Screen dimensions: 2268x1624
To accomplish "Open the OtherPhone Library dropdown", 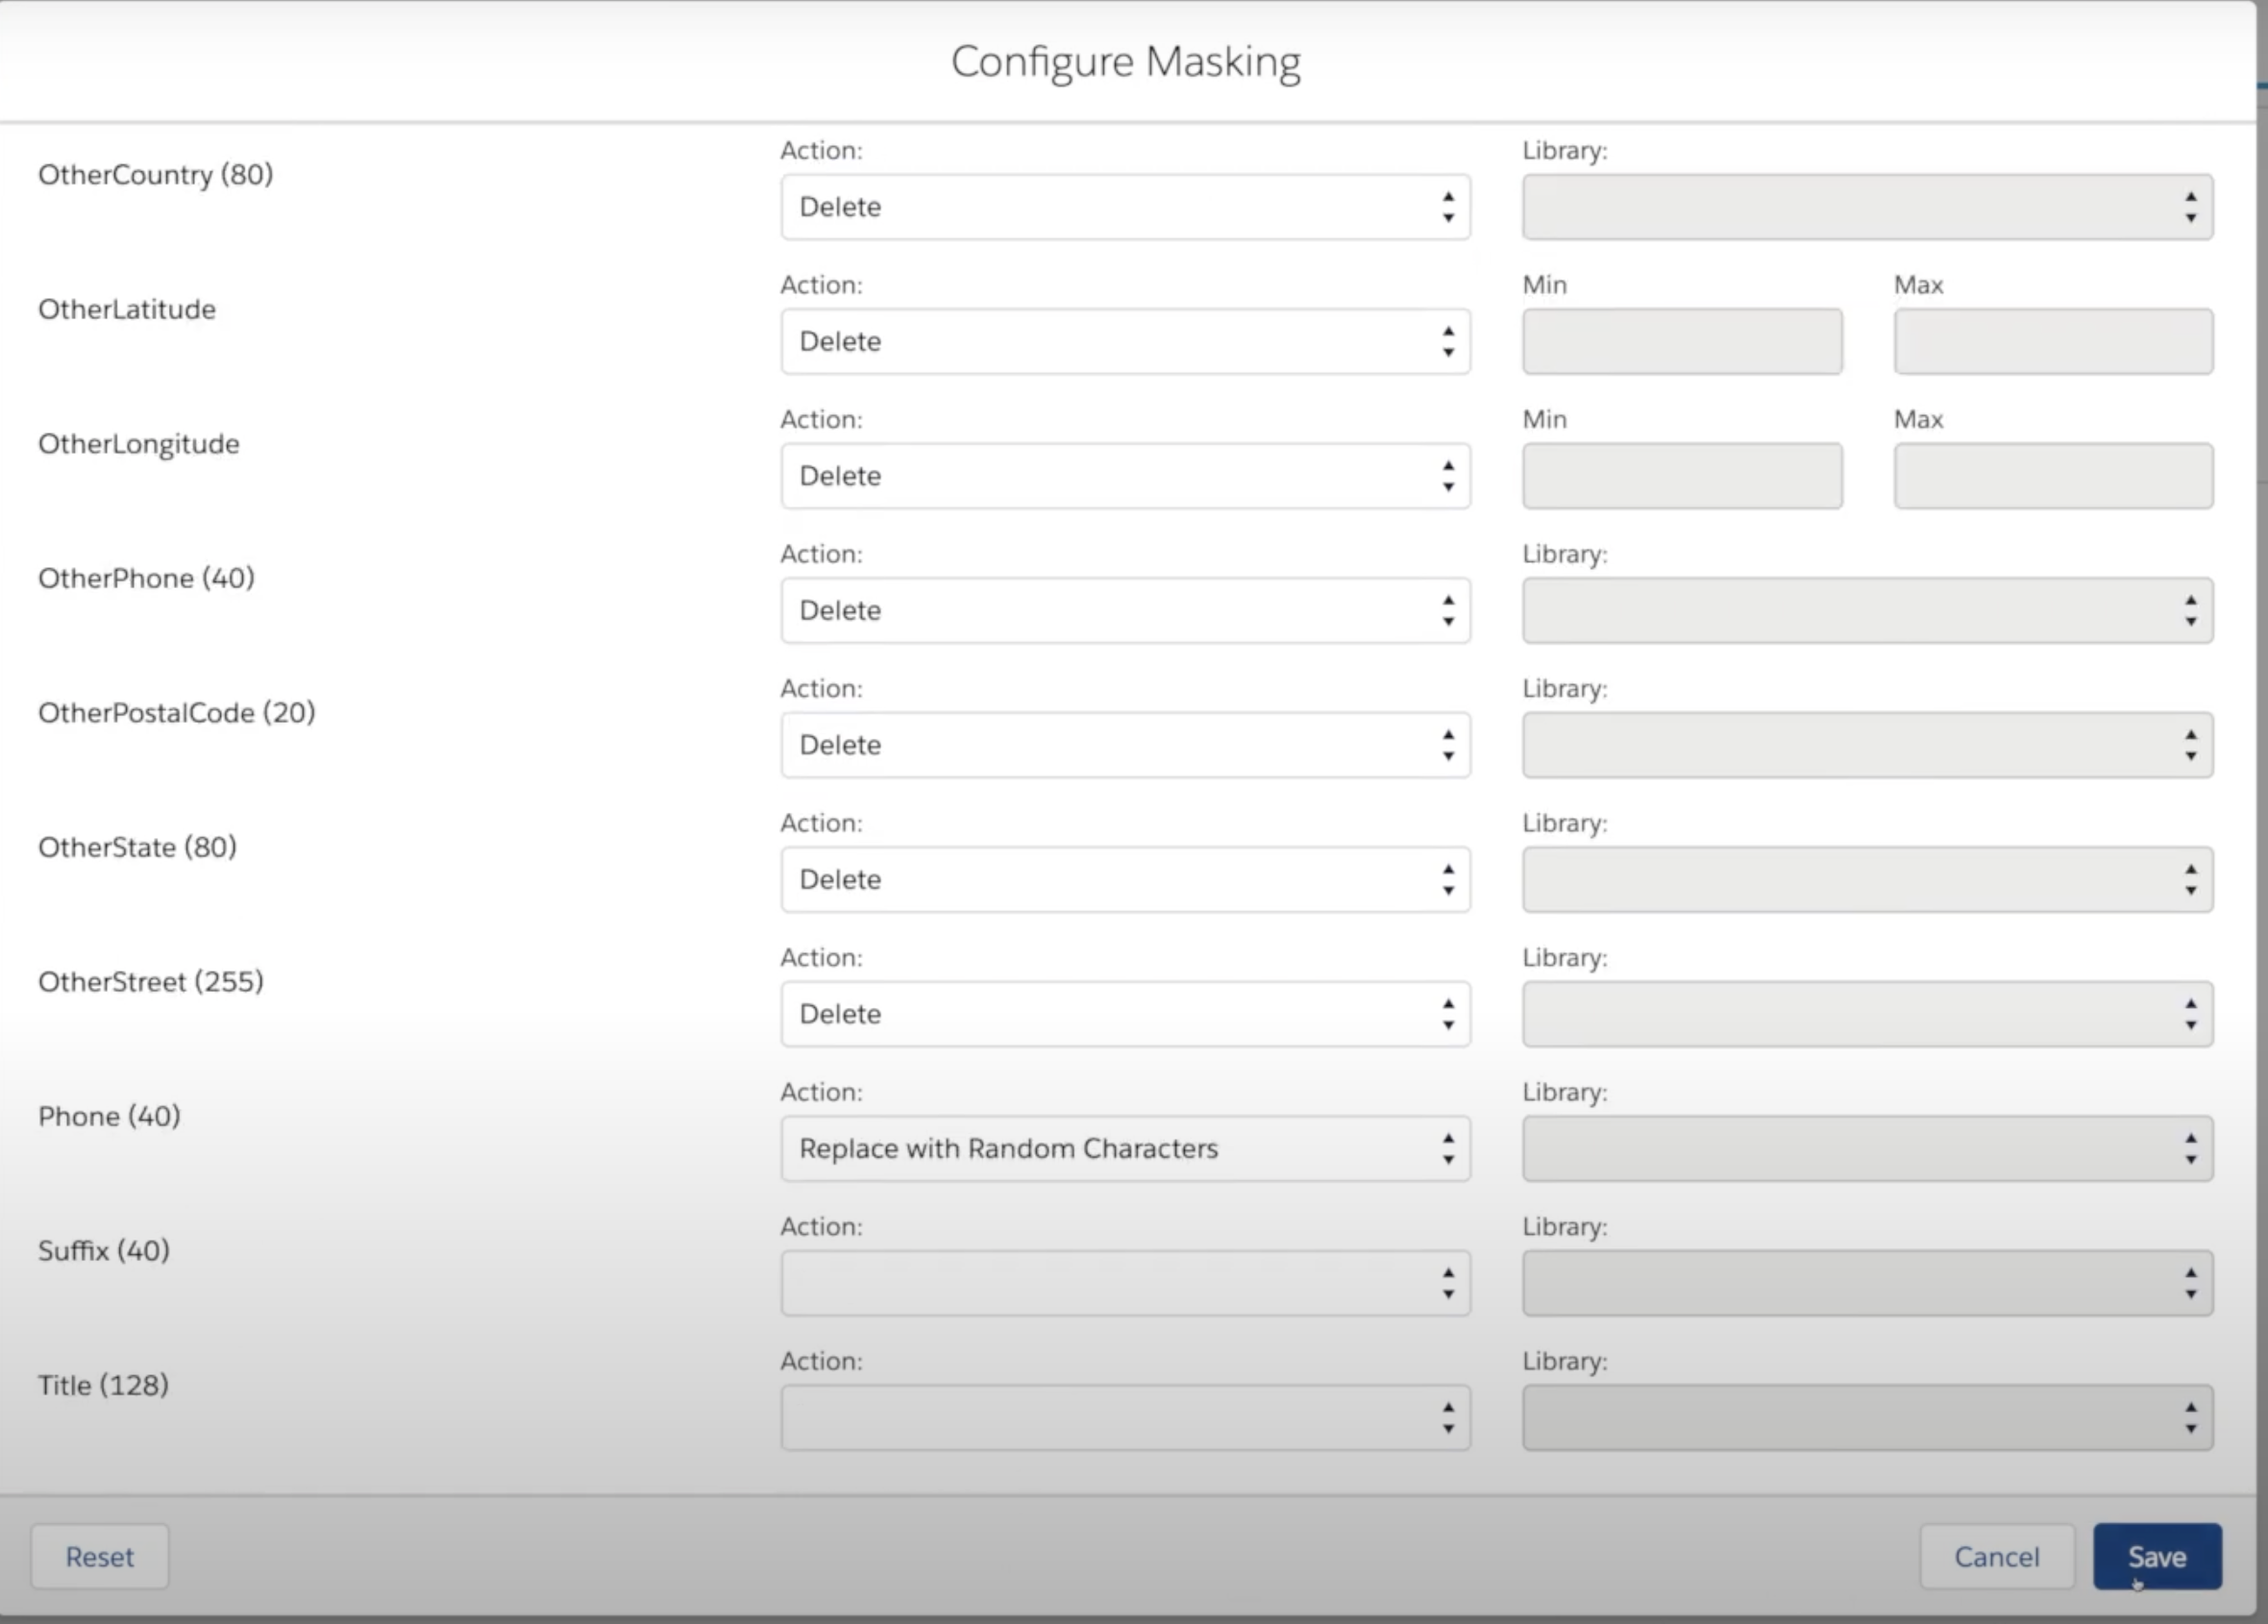I will pyautogui.click(x=1867, y=610).
